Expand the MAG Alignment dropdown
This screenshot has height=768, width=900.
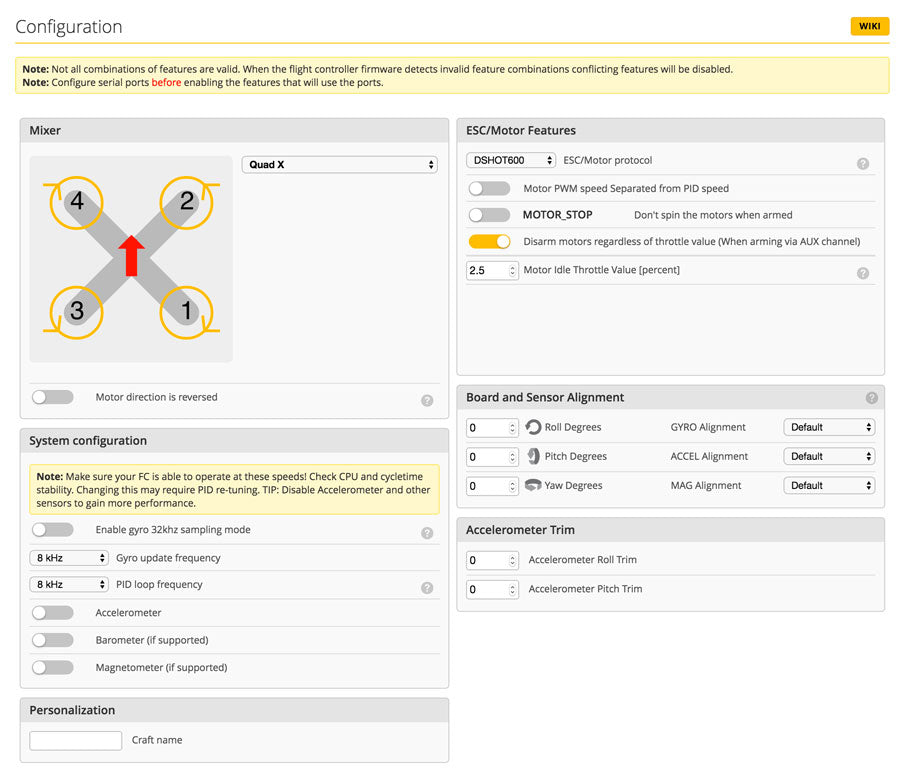click(x=829, y=486)
